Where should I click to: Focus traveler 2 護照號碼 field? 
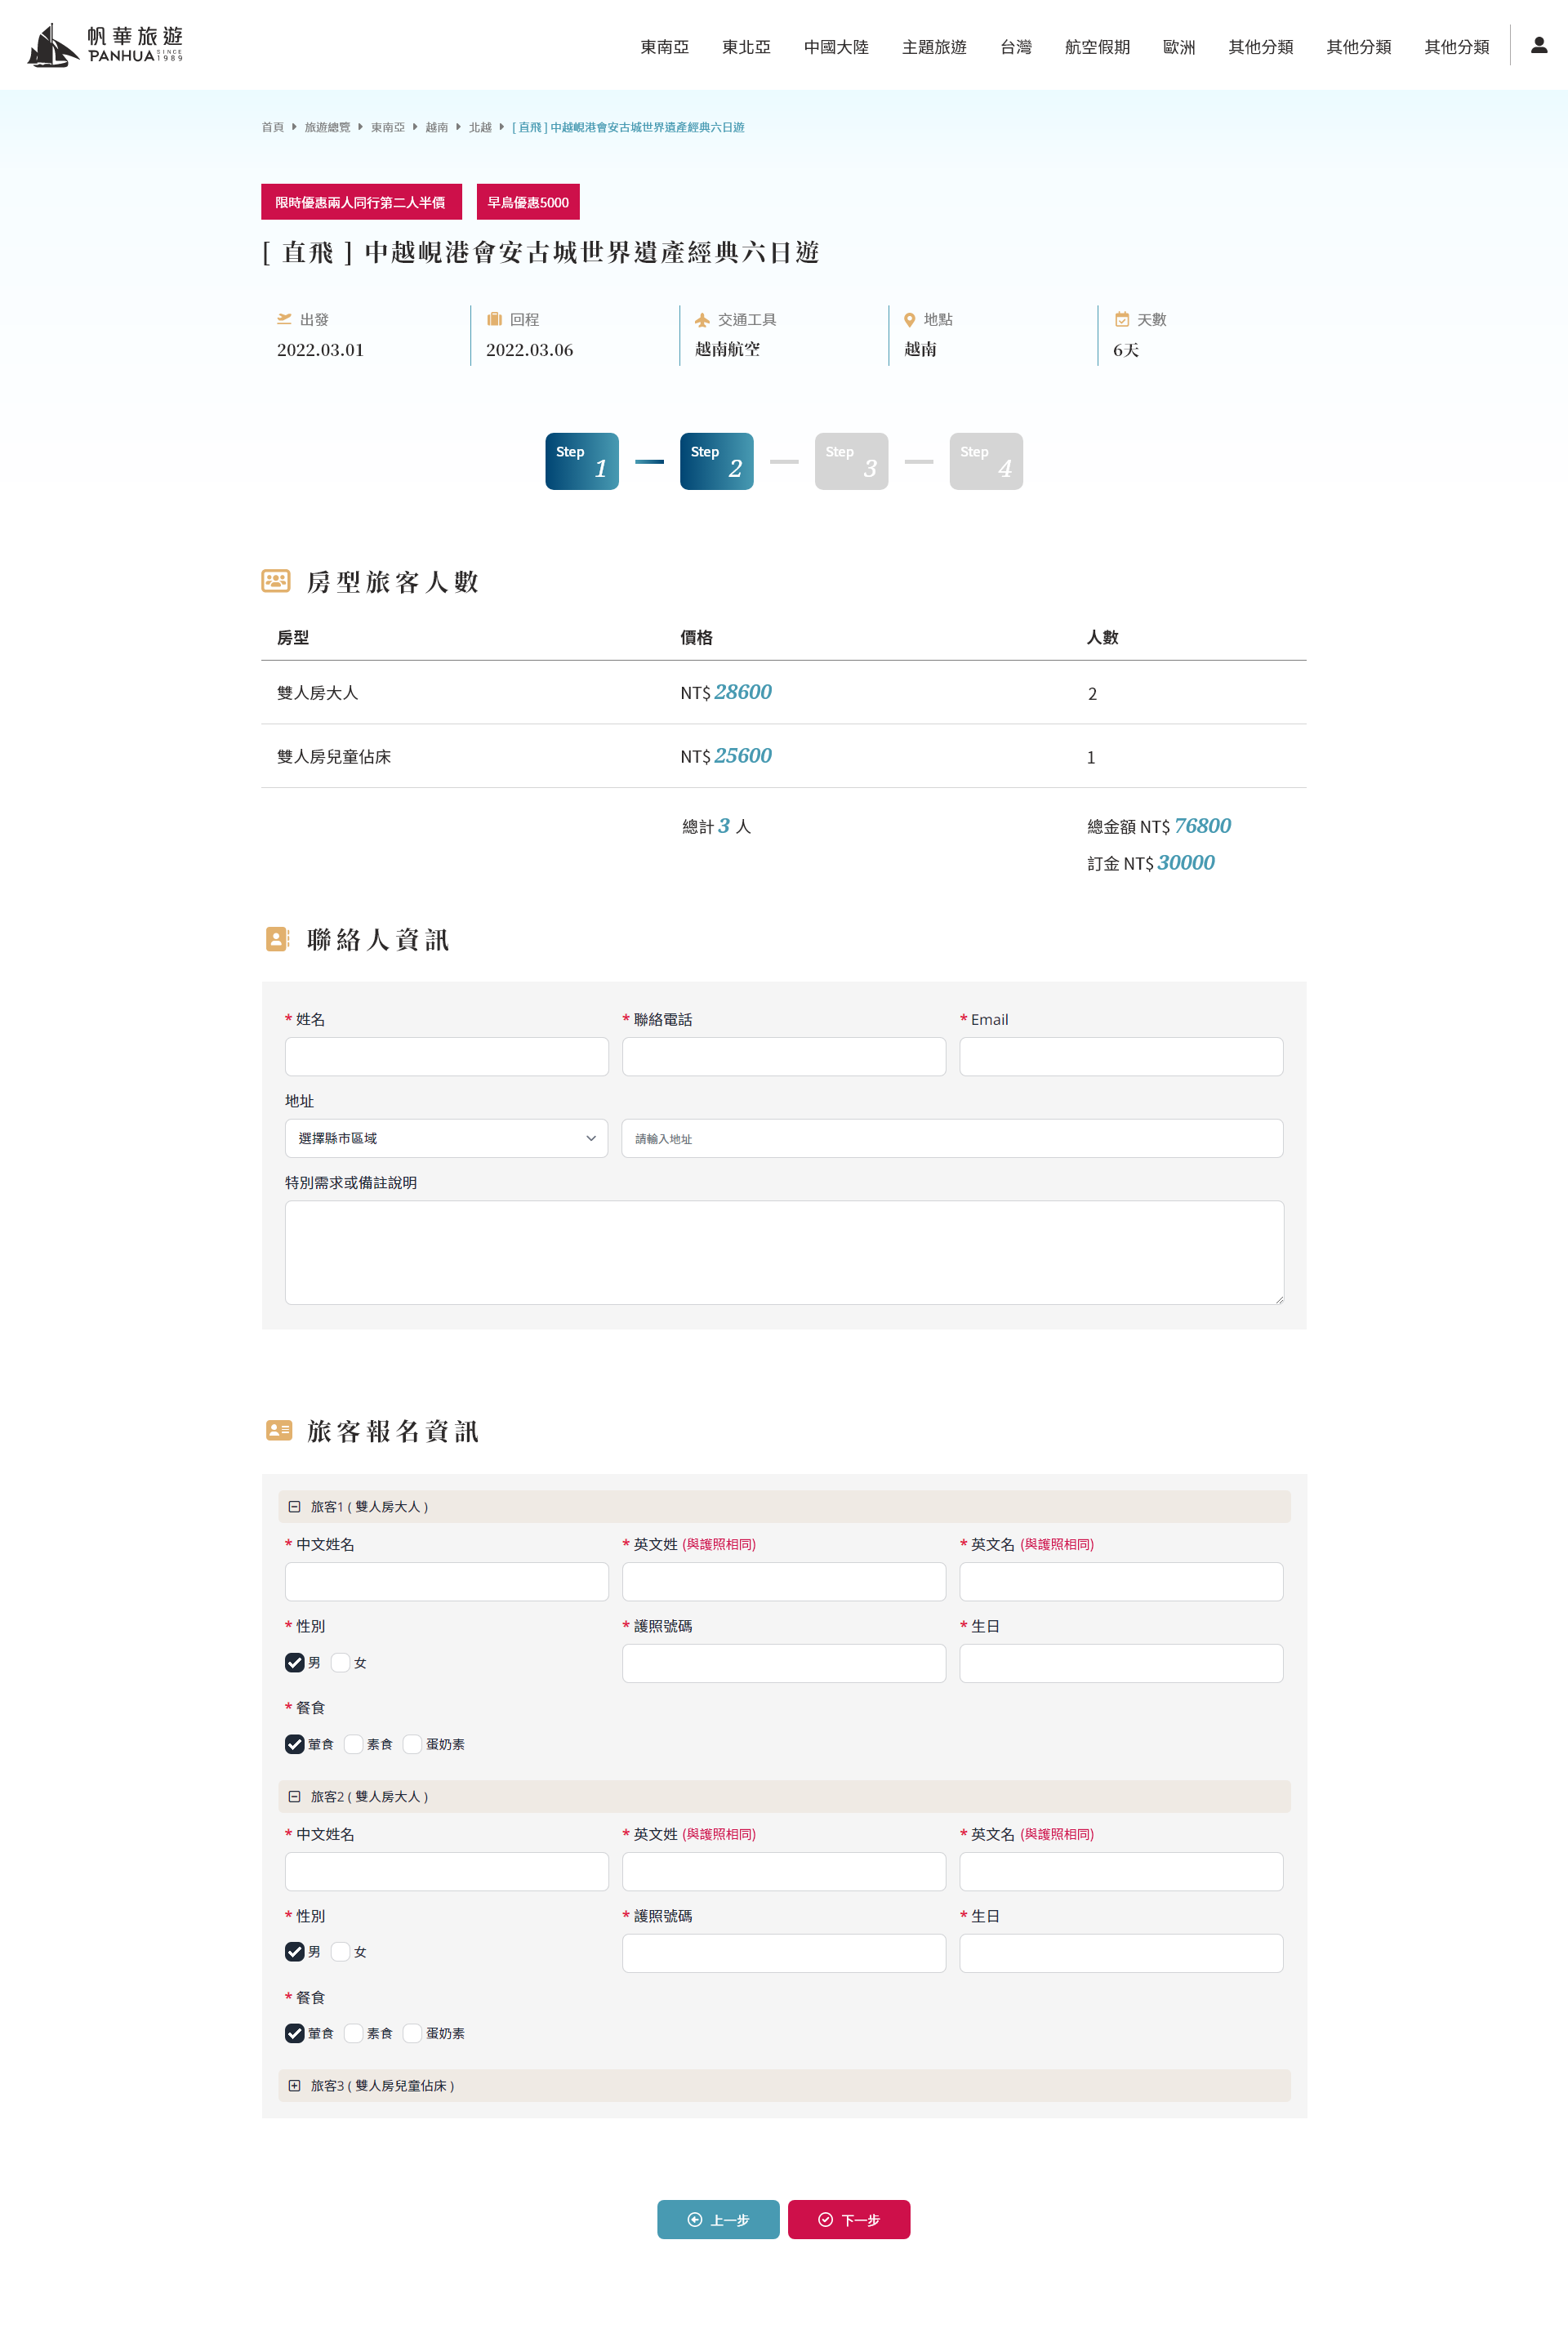[784, 1953]
